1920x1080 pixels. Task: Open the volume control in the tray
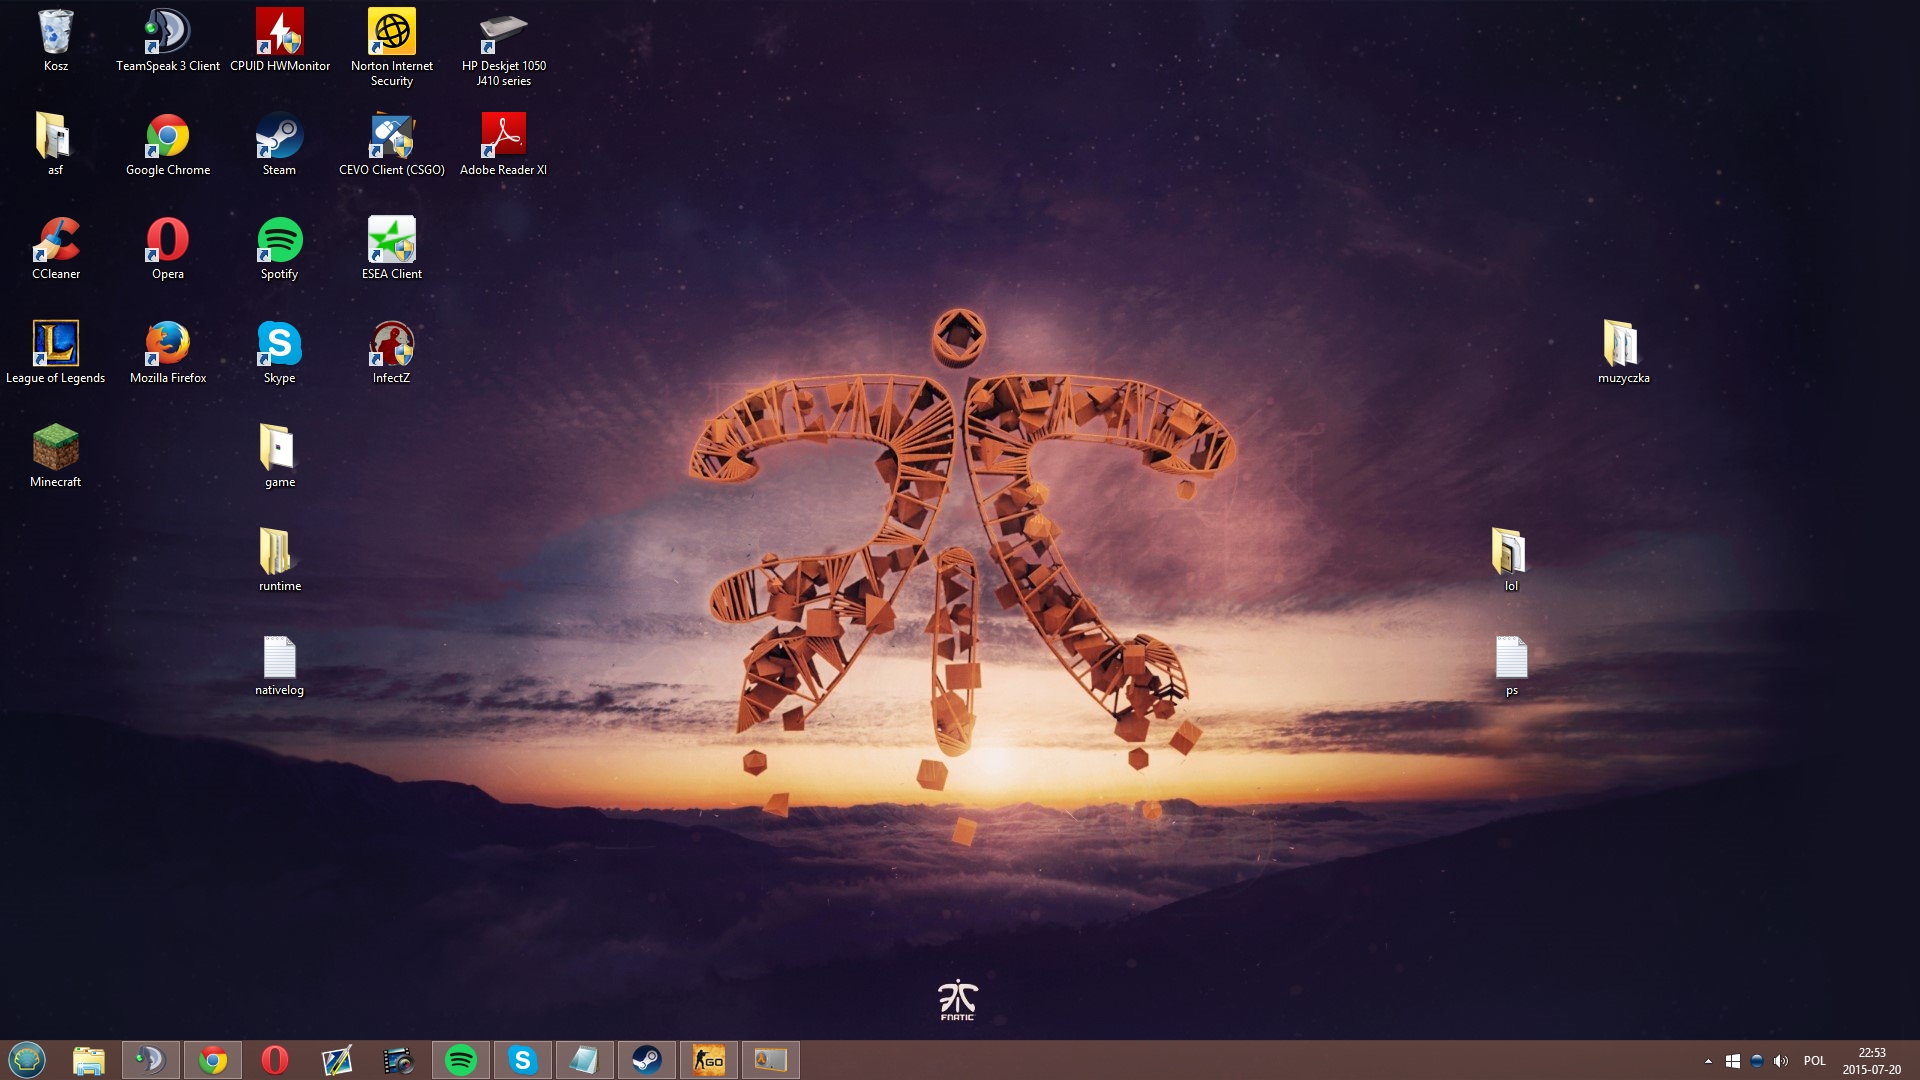point(1781,1061)
